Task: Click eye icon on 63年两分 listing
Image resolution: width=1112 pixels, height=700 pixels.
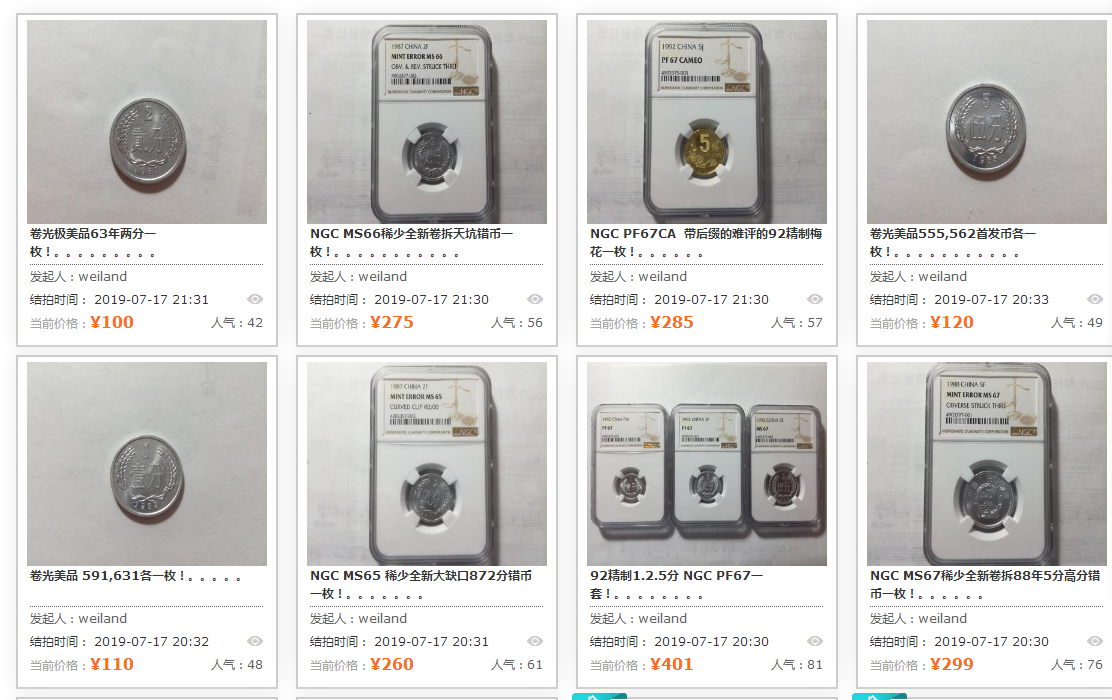Action: pos(255,299)
